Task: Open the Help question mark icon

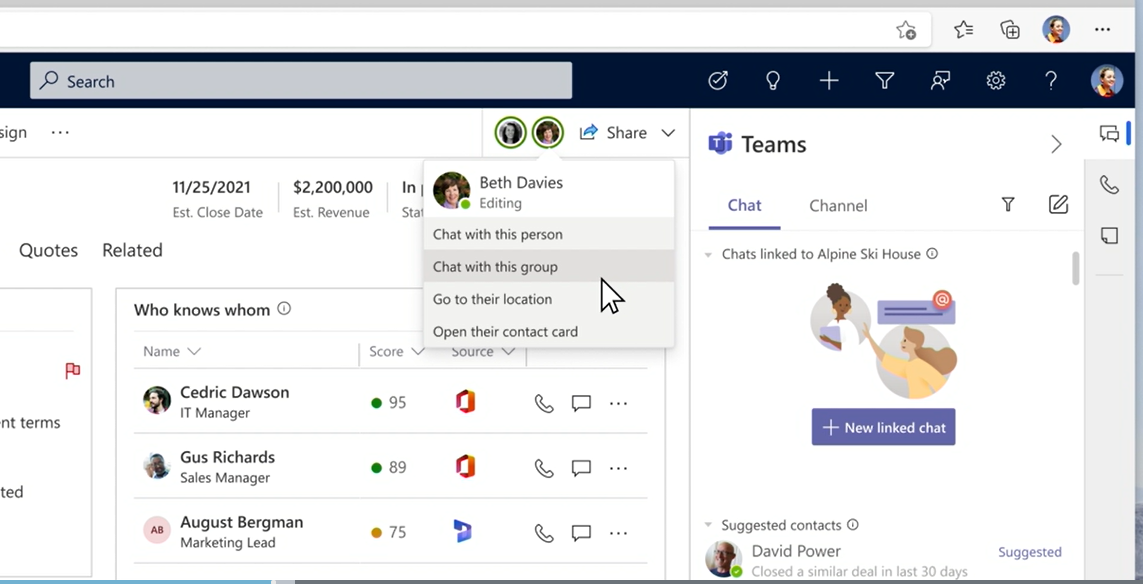Action: (1050, 80)
